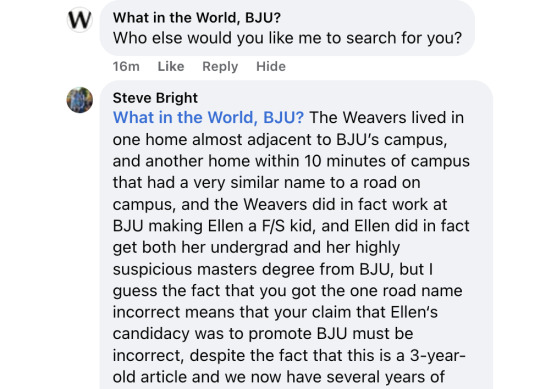Open What in the World, BJU? commenter name
Screen dimensions: 540x389
click(197, 18)
